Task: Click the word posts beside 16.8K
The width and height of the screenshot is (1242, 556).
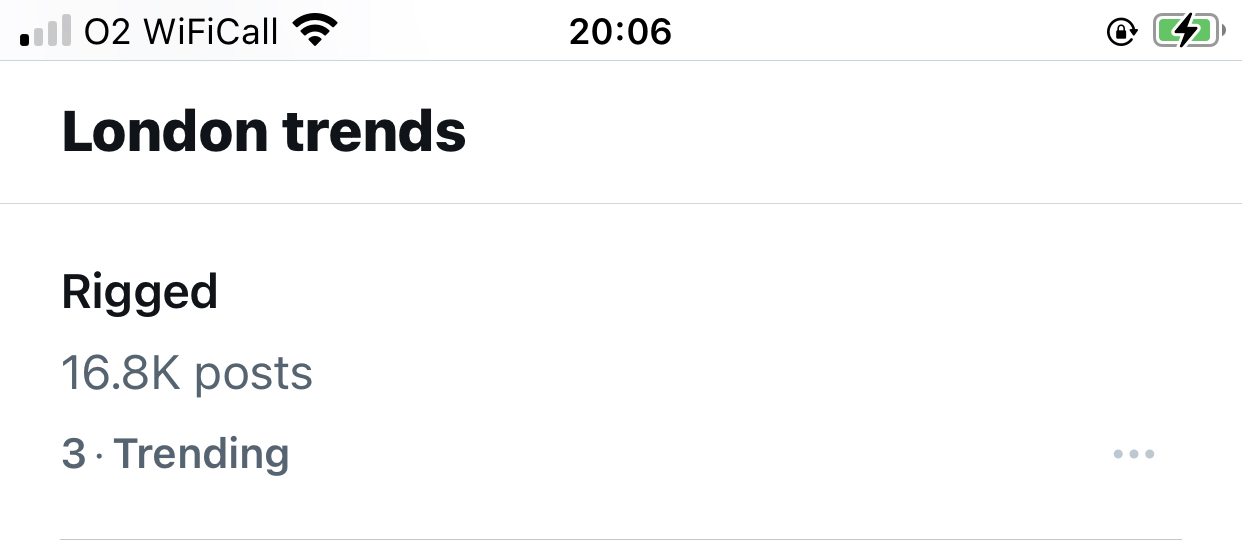Action: (253, 373)
